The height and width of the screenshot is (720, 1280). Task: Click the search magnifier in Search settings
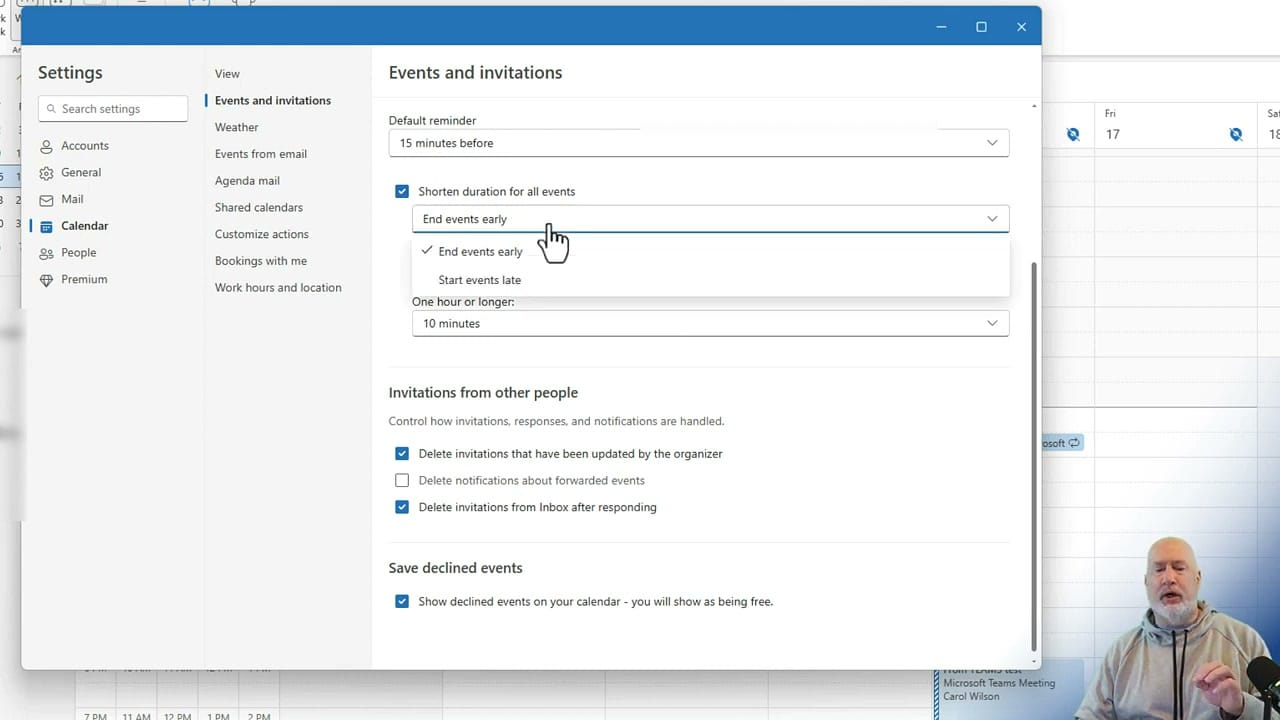coord(51,108)
